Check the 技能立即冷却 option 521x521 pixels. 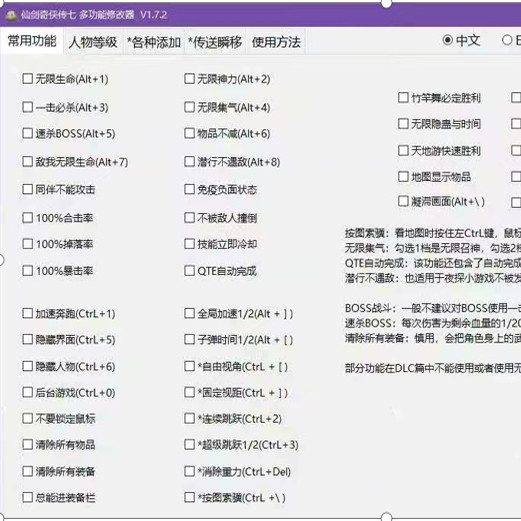click(189, 244)
